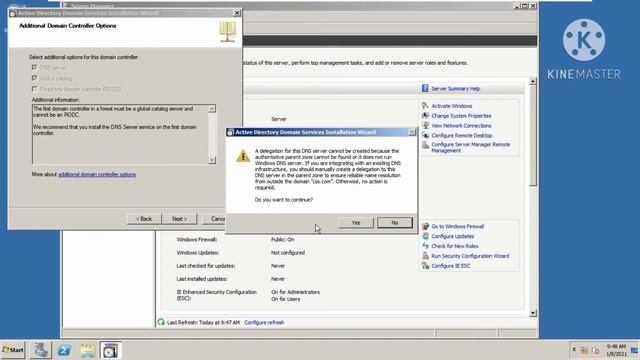Open the Activate Windows link
Viewport: 640px width, 360px height.
pos(451,106)
